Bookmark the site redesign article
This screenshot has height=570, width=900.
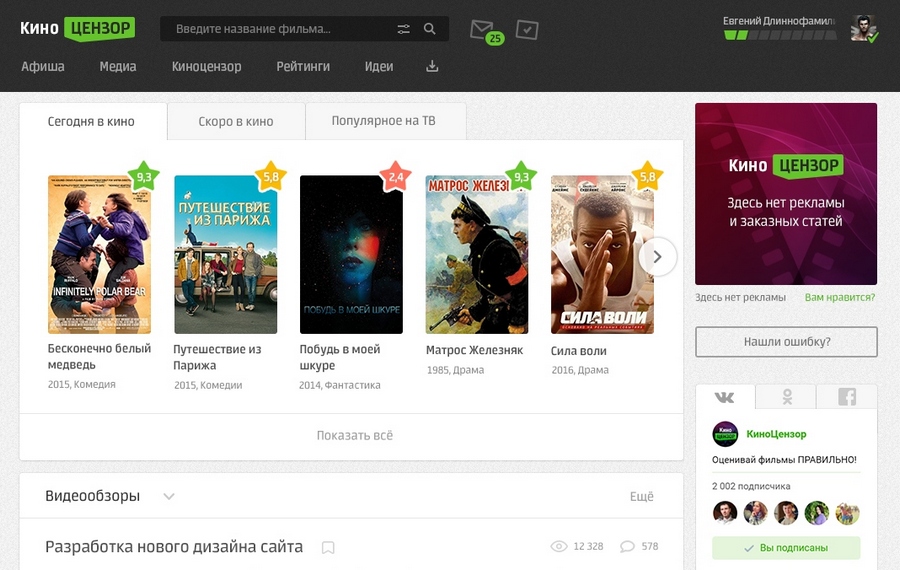pyautogui.click(x=328, y=547)
